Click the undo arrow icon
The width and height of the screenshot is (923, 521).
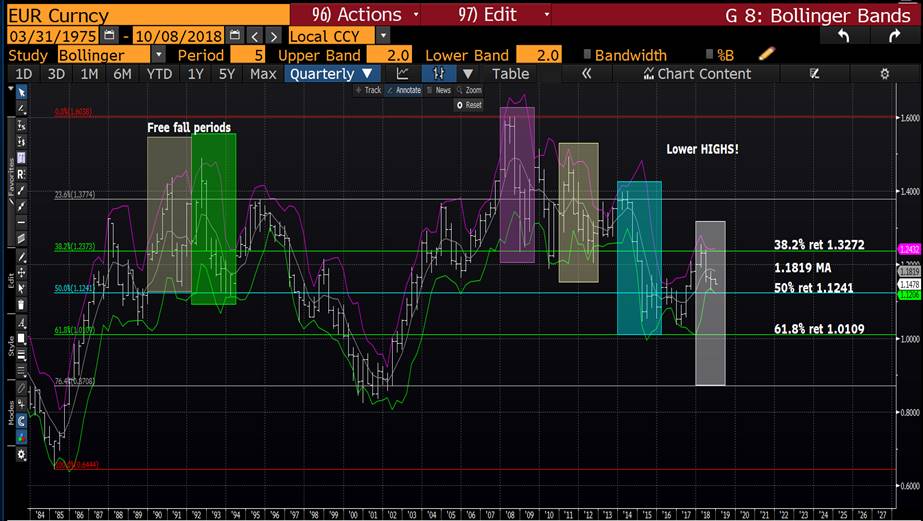(x=843, y=35)
